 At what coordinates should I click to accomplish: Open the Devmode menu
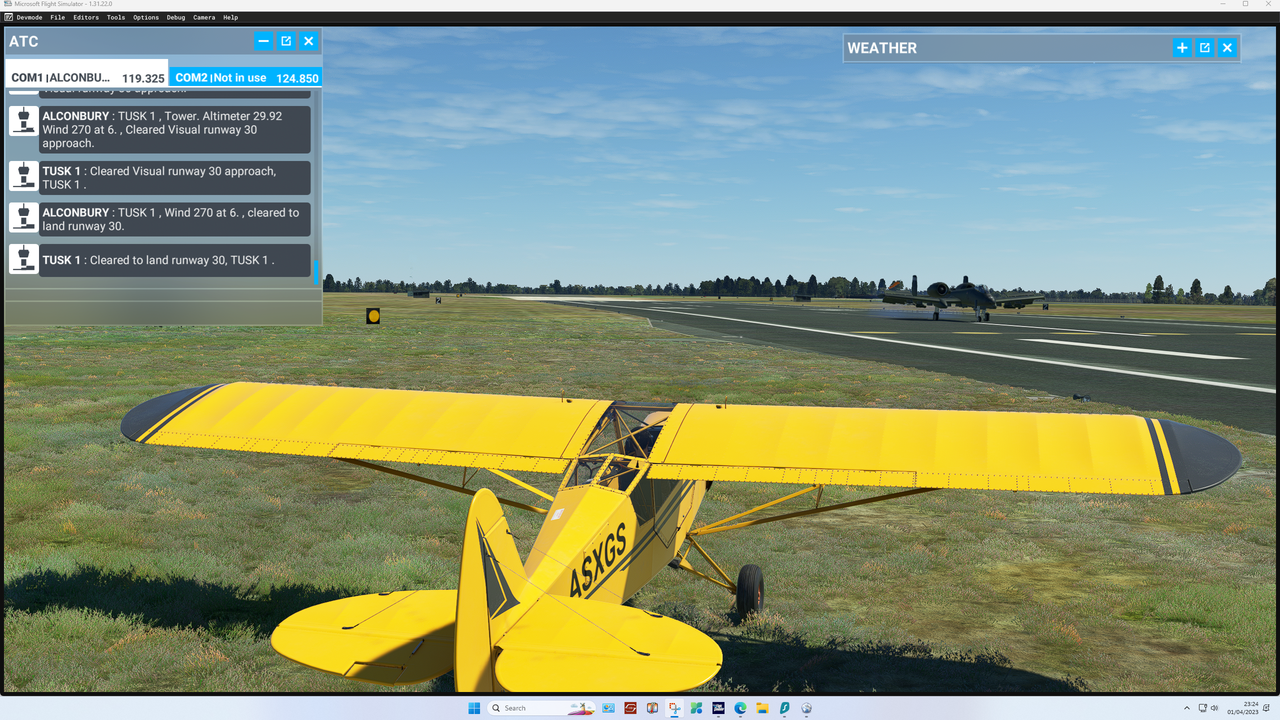point(30,17)
